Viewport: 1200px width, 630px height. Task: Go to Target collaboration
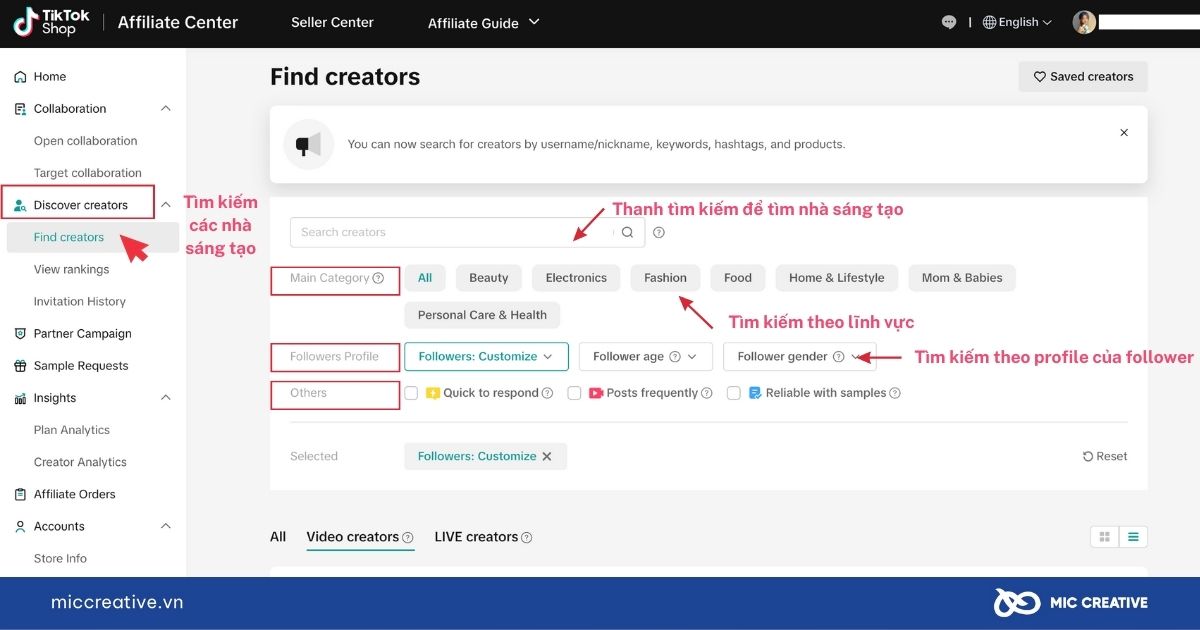click(x=88, y=173)
